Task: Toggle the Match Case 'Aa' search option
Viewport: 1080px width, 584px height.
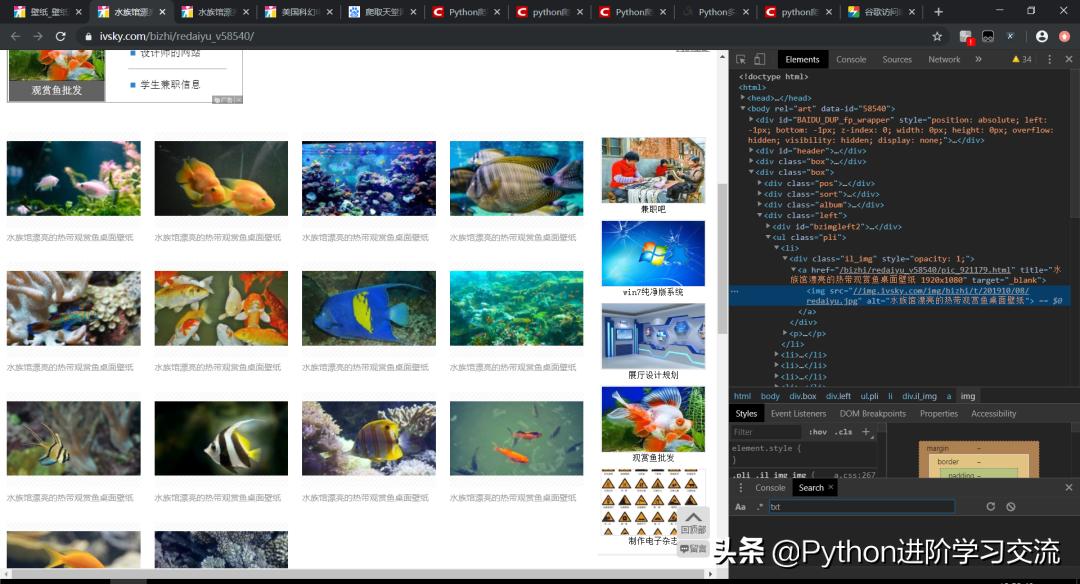Action: [x=741, y=507]
